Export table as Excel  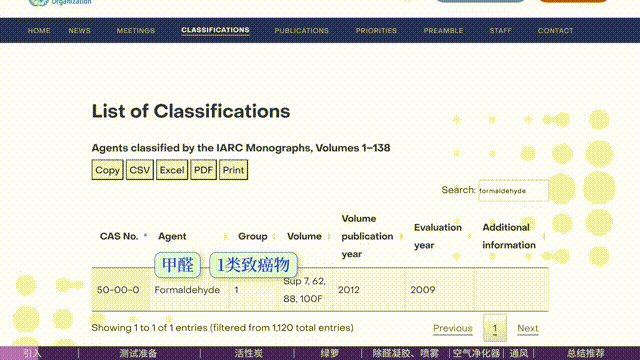[172, 170]
